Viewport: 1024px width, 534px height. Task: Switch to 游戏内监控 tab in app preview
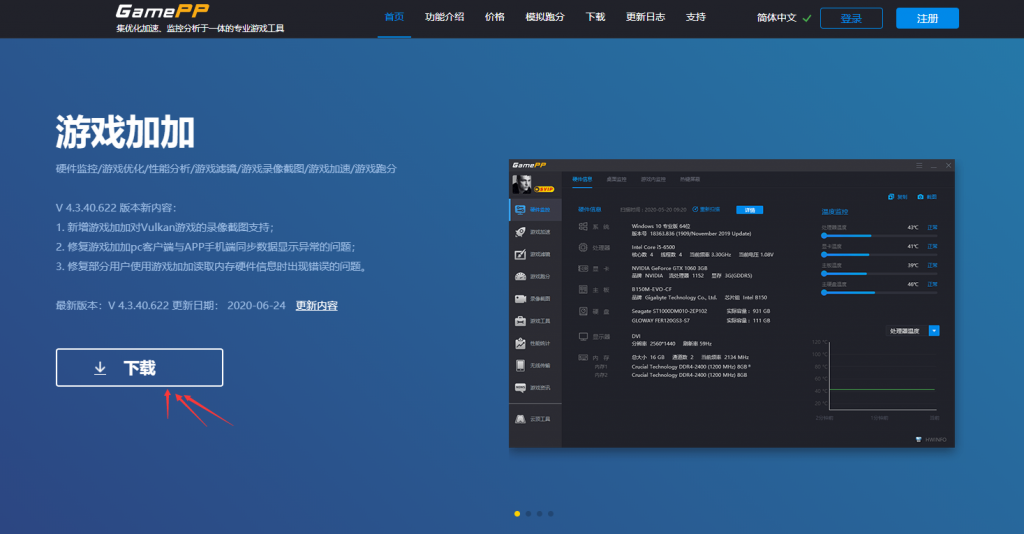(x=653, y=179)
